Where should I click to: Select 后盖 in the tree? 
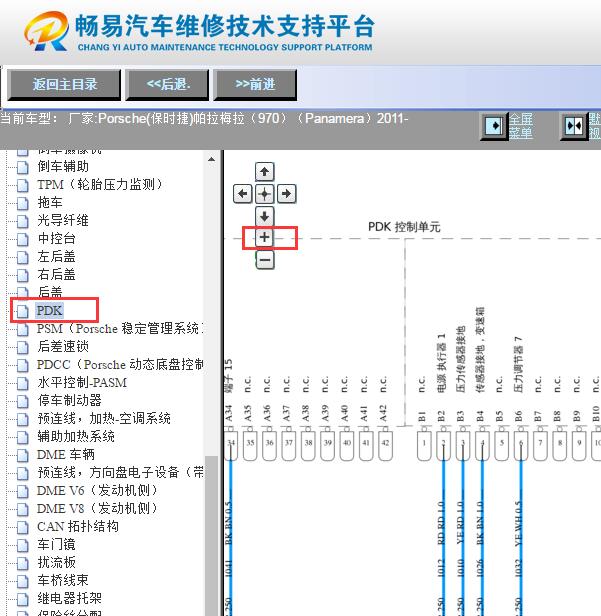pyautogui.click(x=50, y=292)
